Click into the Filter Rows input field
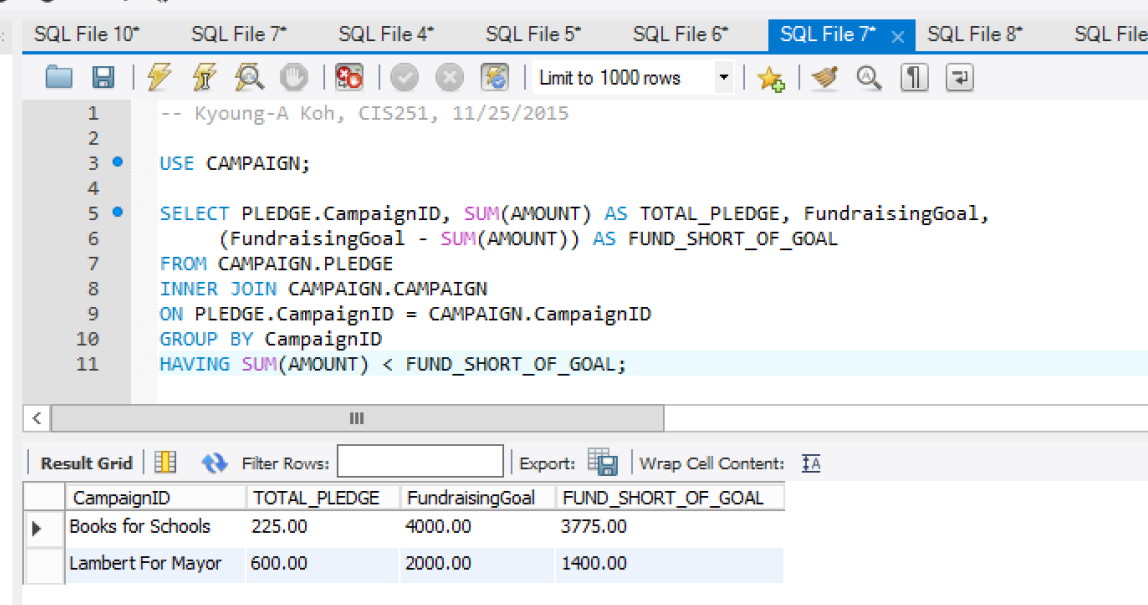The width and height of the screenshot is (1148, 605). pos(420,462)
